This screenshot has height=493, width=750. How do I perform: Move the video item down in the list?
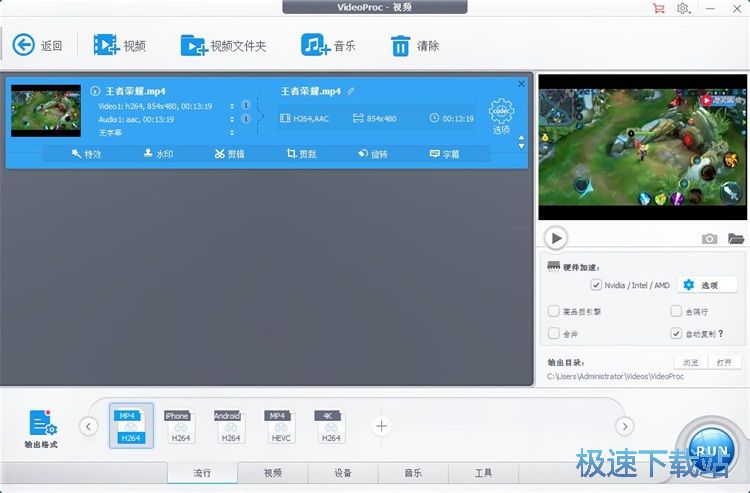point(521,146)
